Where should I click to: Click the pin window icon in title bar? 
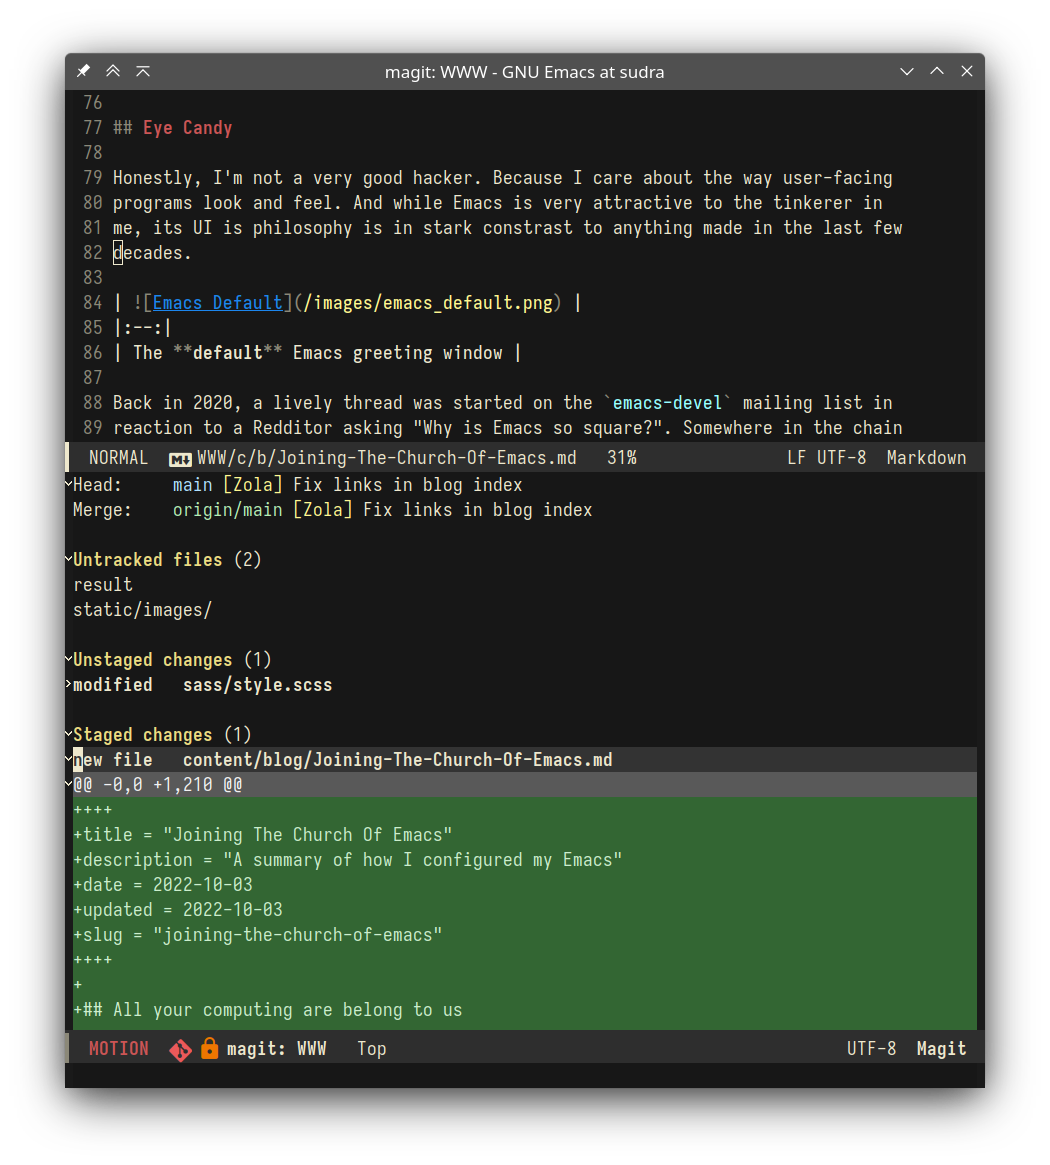point(83,71)
